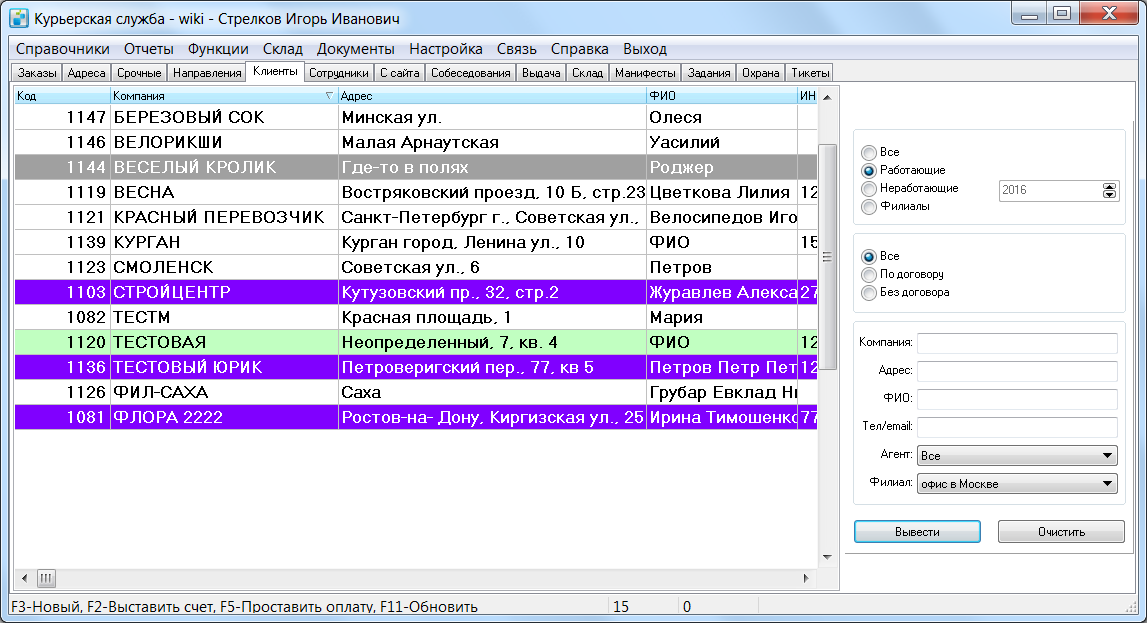Switch to the 'Заказы' tab
This screenshot has height=623, width=1147.
[x=37, y=73]
